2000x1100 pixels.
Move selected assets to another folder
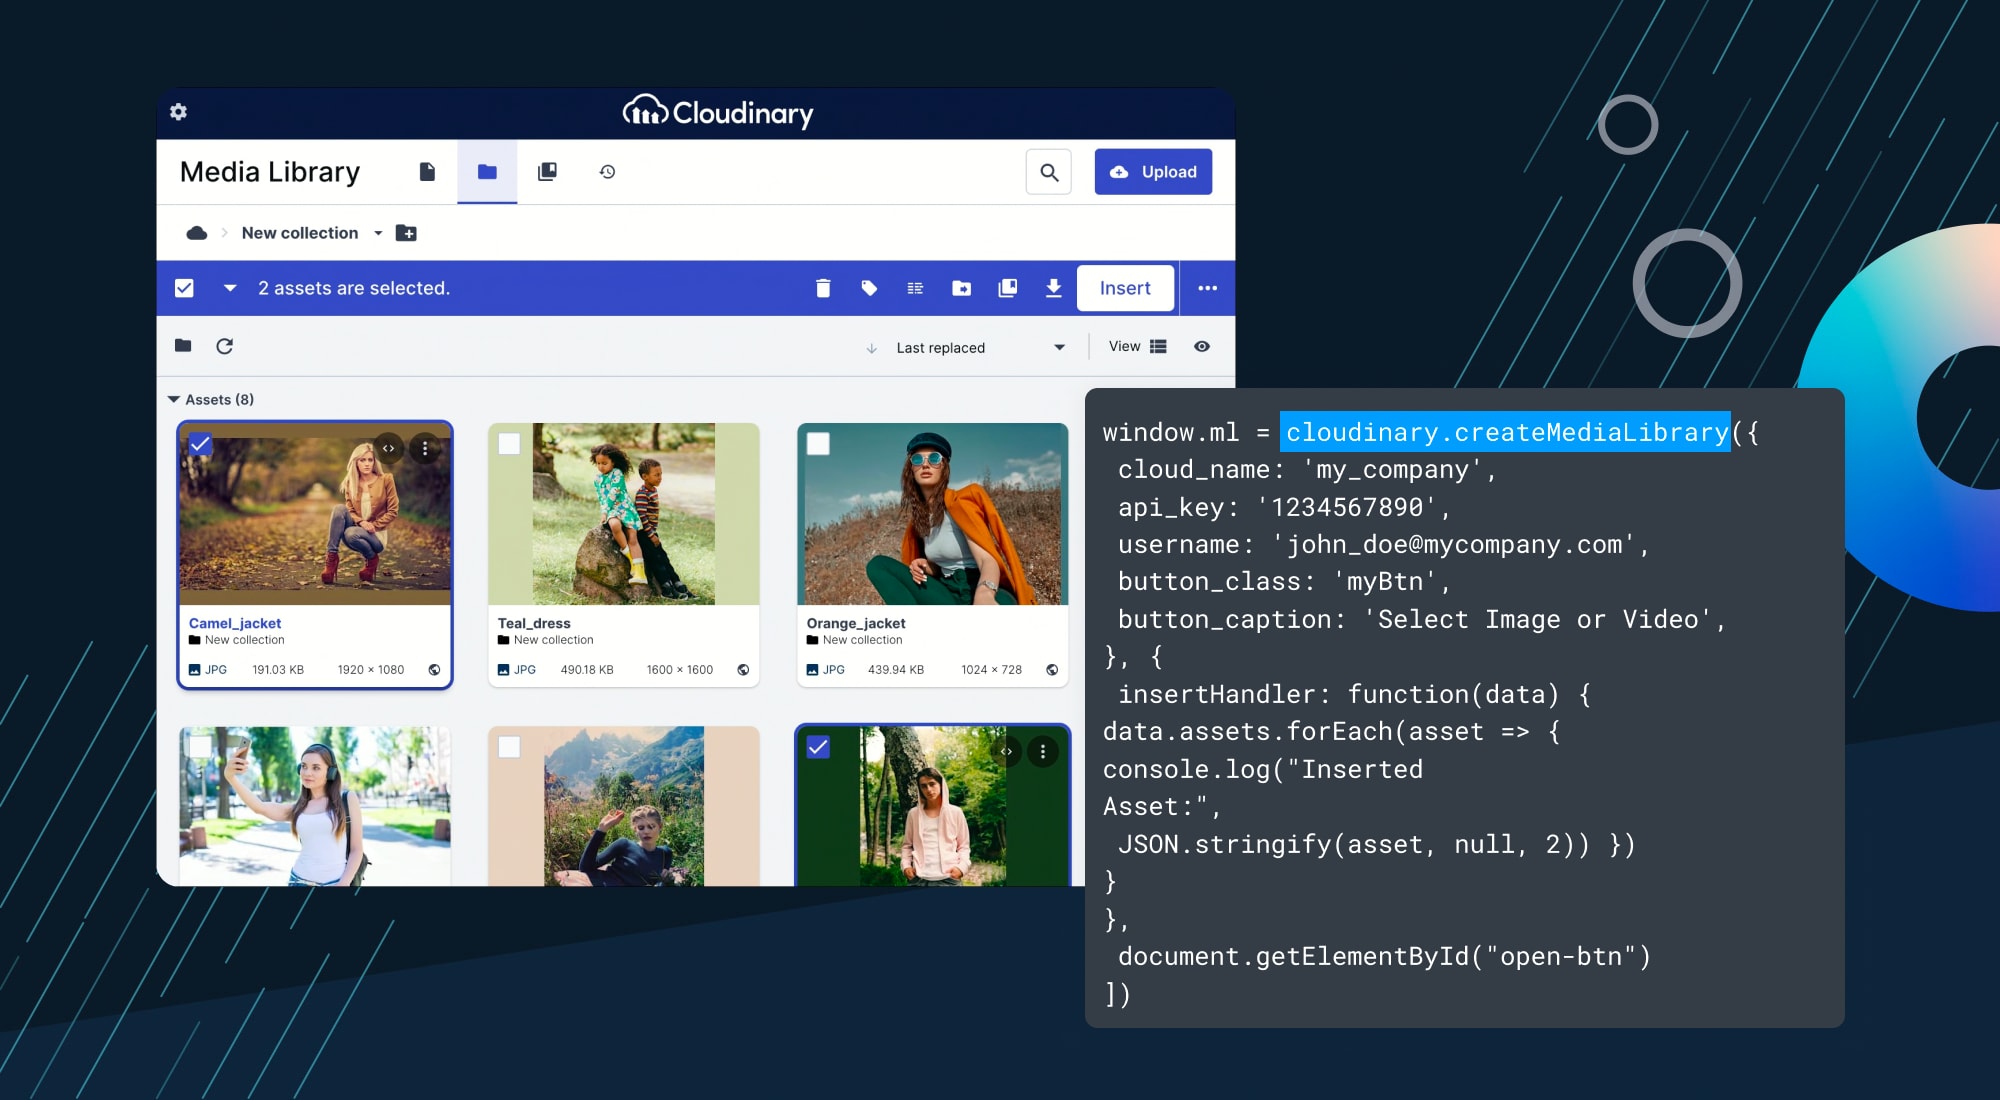click(961, 288)
